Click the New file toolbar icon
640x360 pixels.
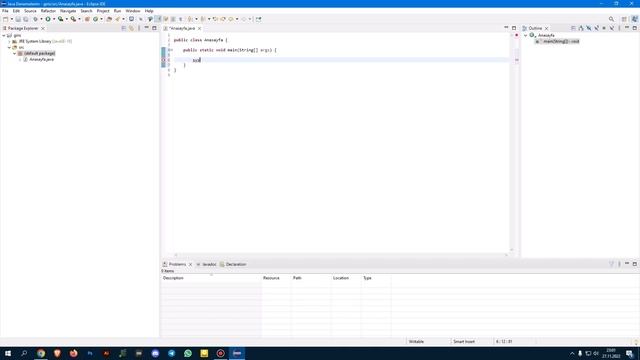tap(5, 19)
